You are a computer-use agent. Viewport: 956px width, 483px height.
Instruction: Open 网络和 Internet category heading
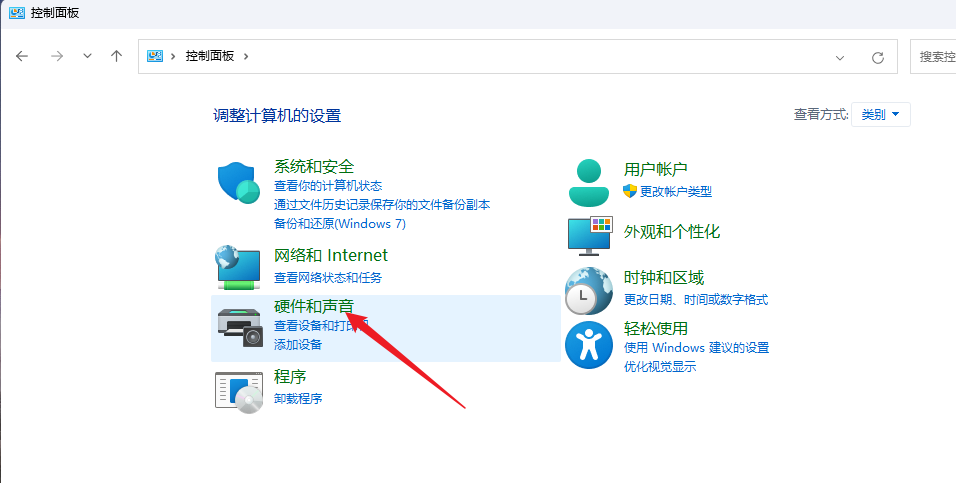[331, 255]
